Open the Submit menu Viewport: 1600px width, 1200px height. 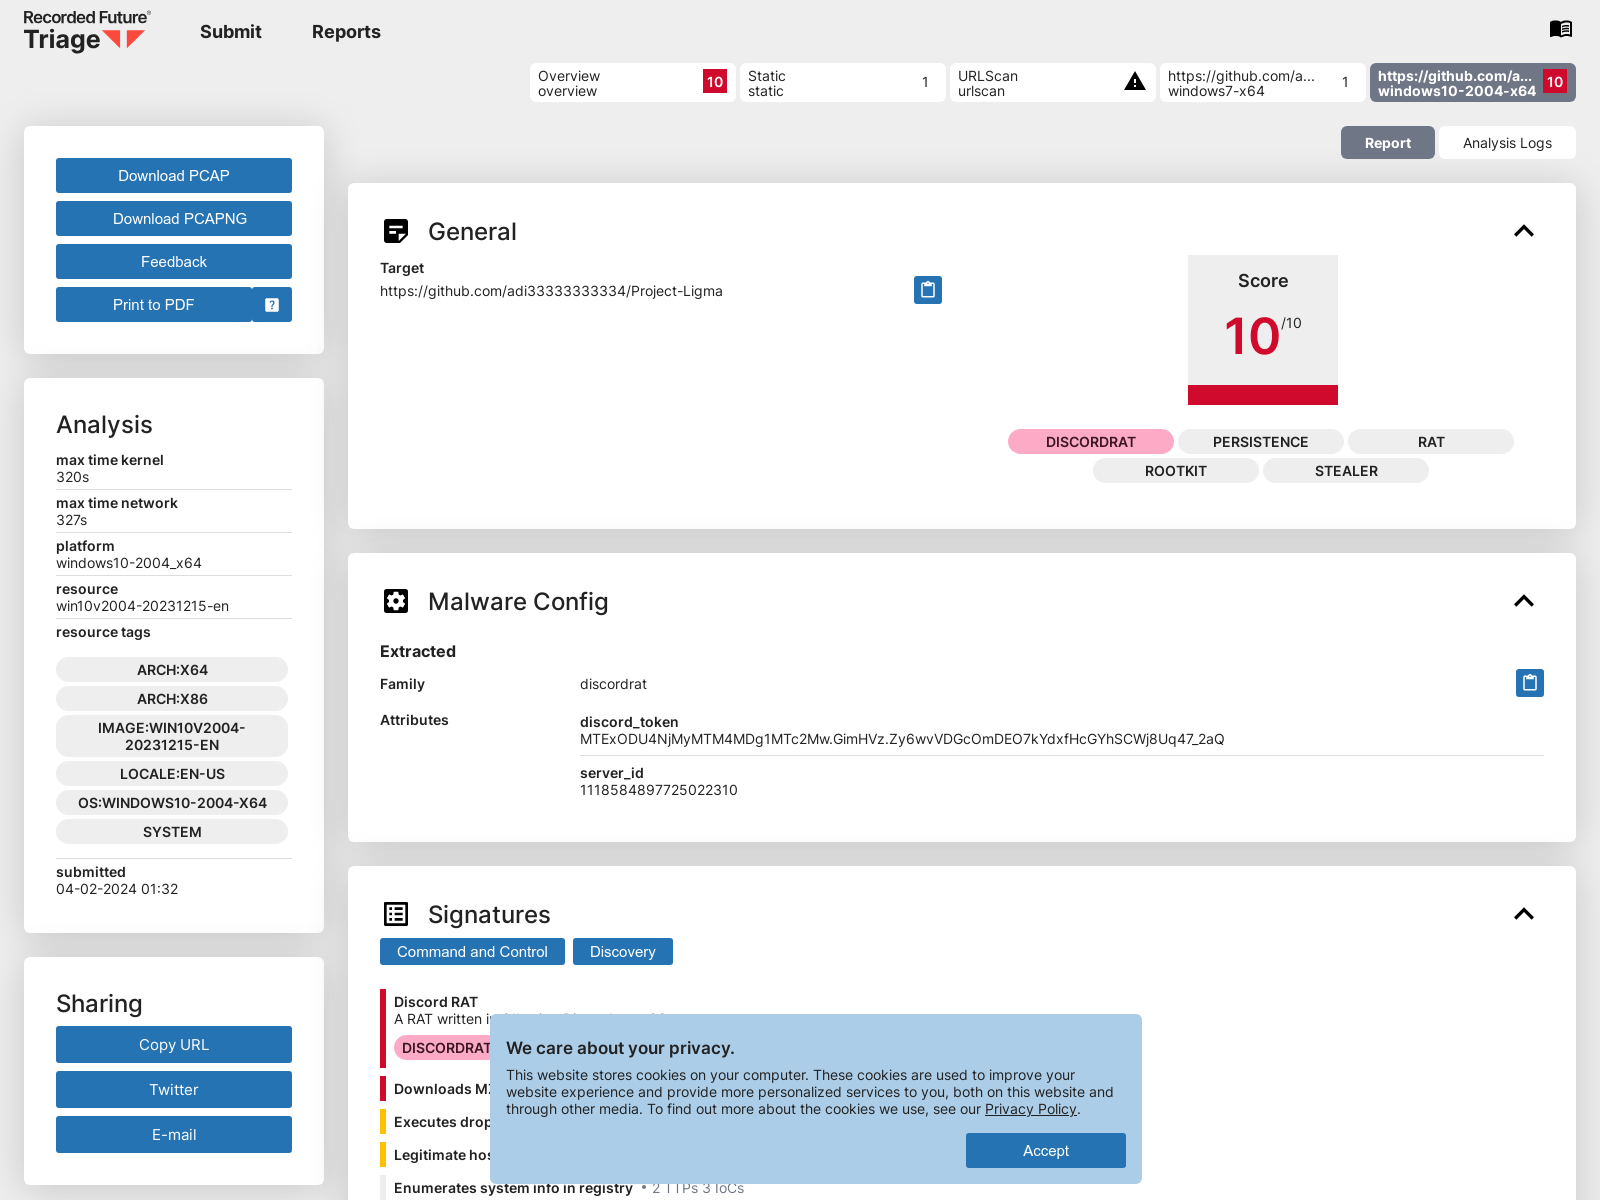click(x=231, y=32)
